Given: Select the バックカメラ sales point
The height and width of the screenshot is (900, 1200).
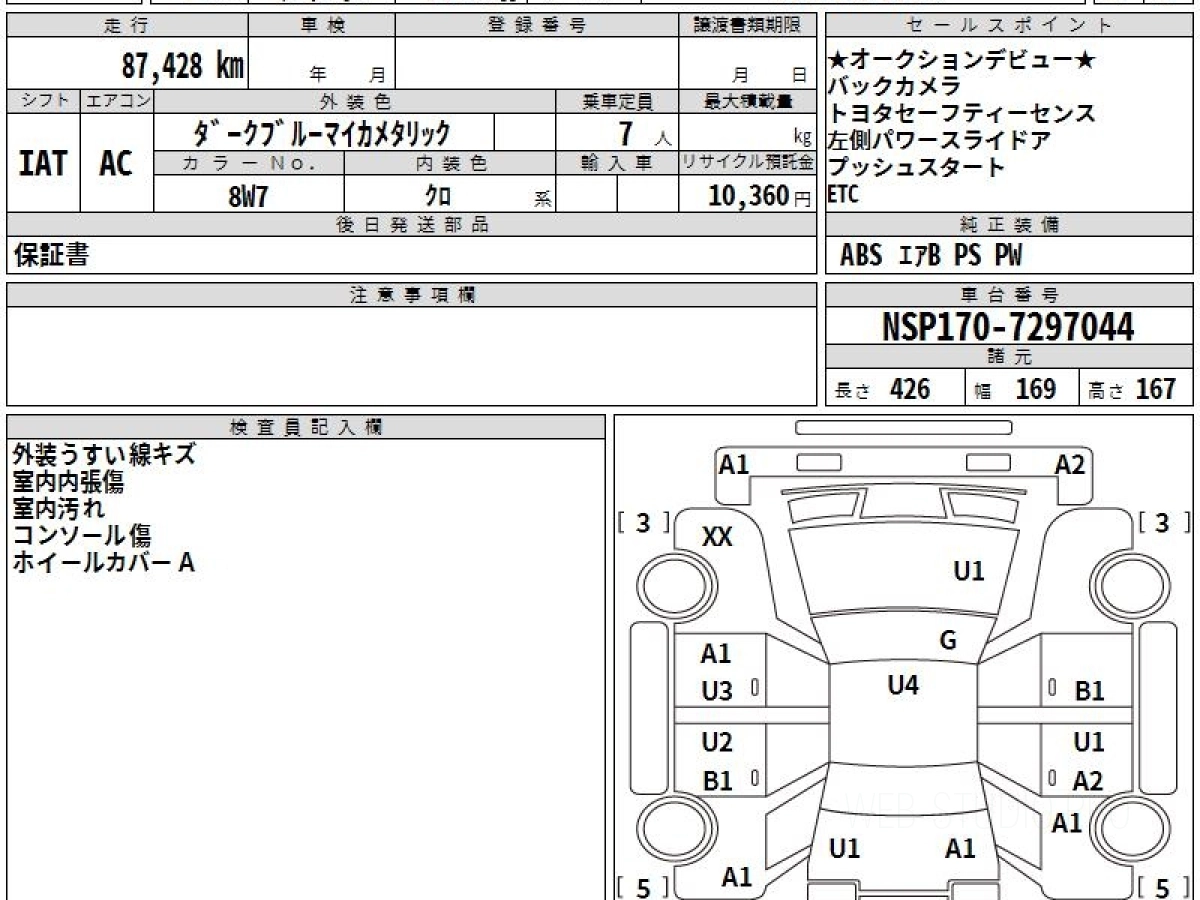Looking at the screenshot, I should [895, 86].
